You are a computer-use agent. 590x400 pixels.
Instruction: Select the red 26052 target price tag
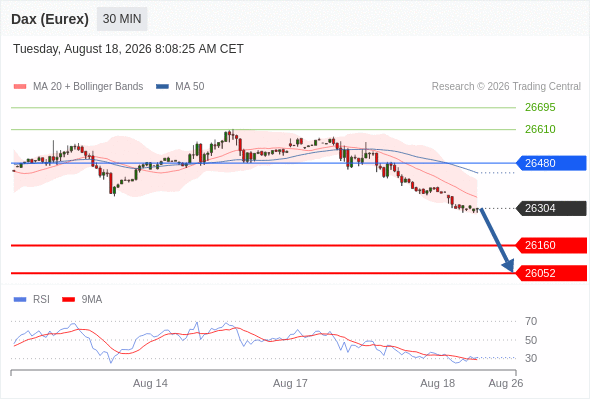coord(551,273)
